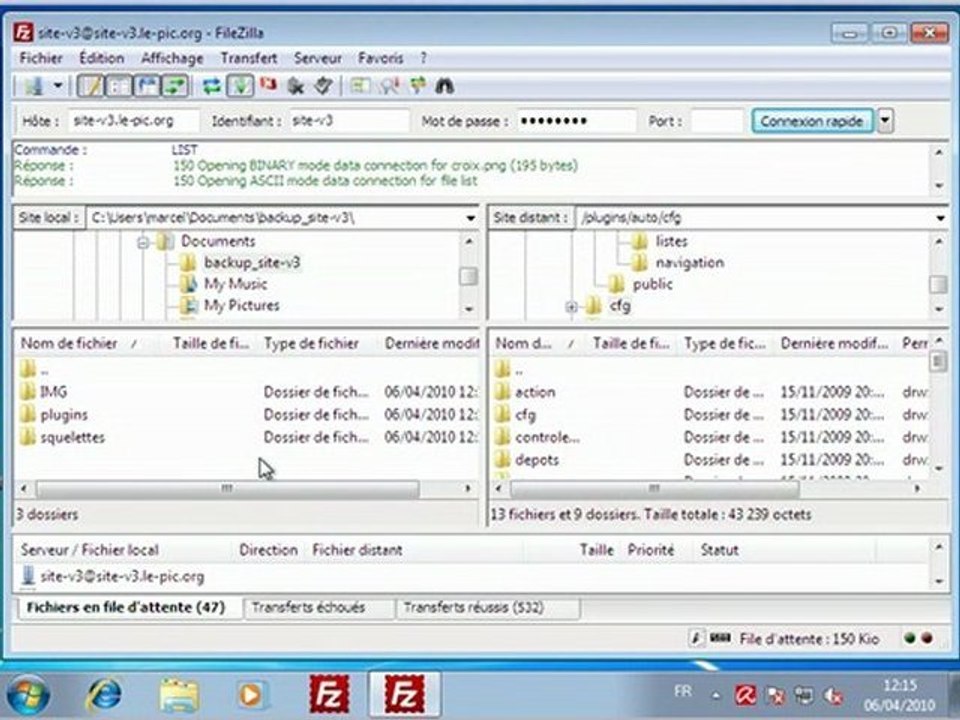Expand the cfg remote tree node
This screenshot has width=960, height=720.
pos(571,307)
